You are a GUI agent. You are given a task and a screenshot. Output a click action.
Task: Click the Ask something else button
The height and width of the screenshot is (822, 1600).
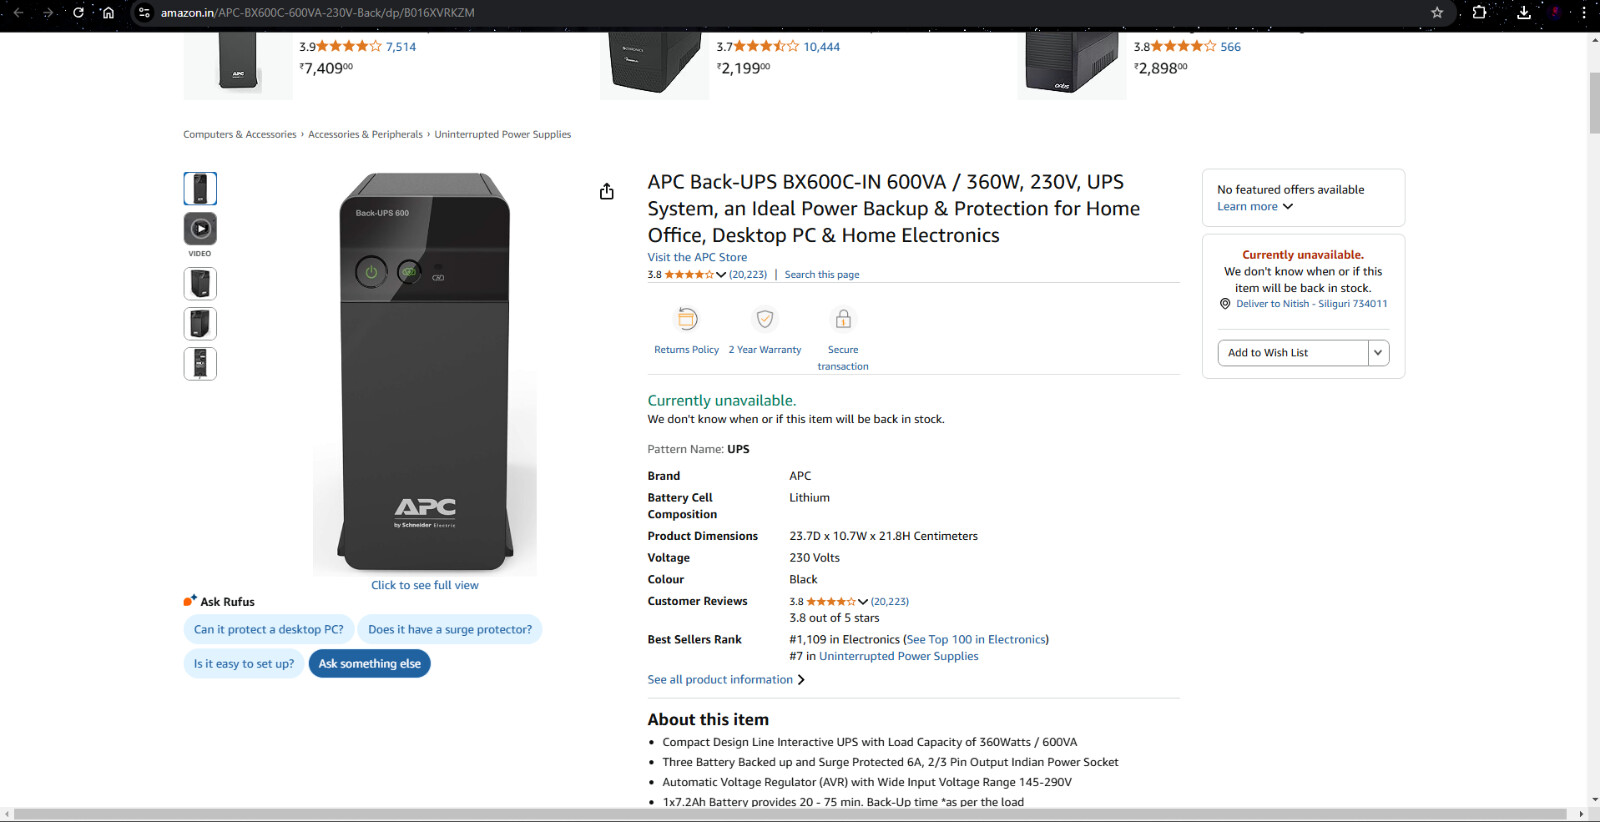click(370, 664)
